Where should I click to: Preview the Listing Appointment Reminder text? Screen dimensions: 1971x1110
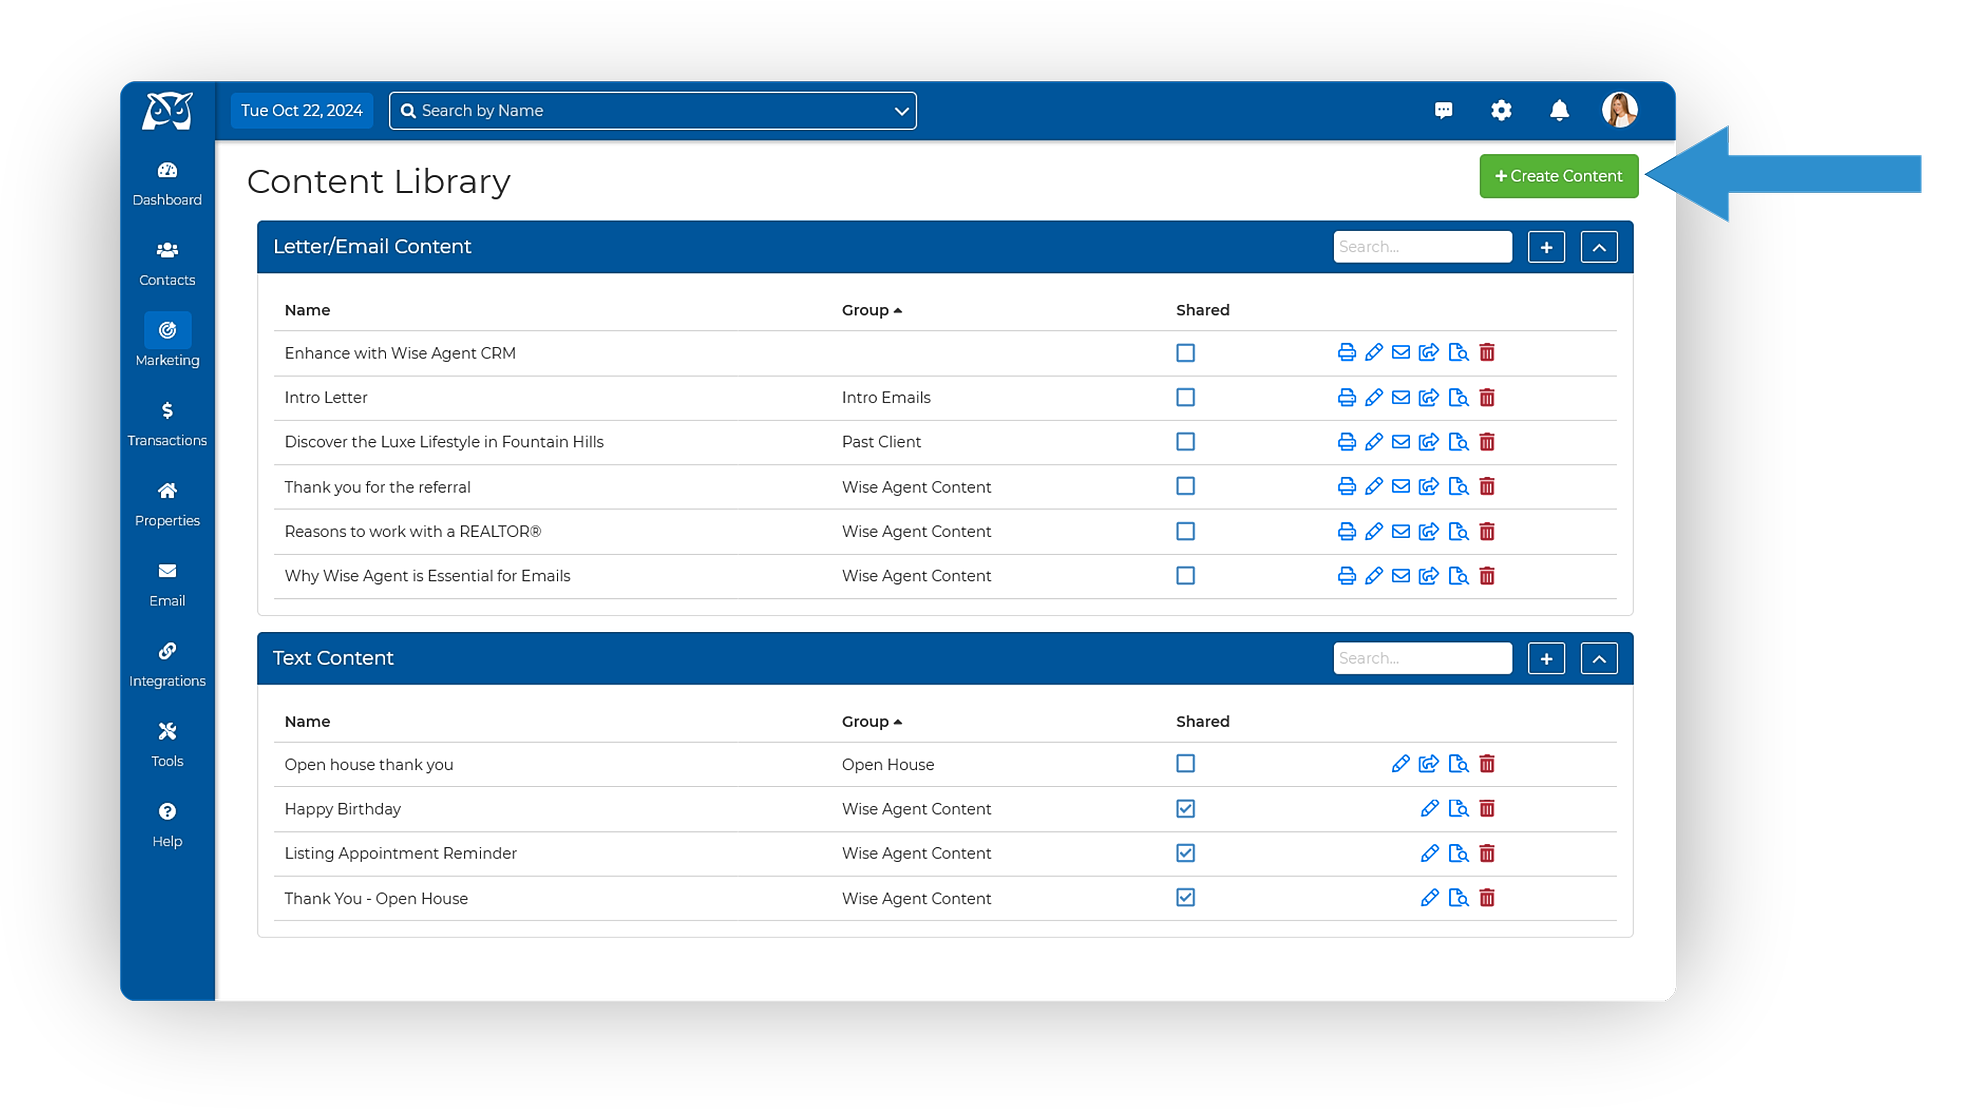coord(1458,853)
